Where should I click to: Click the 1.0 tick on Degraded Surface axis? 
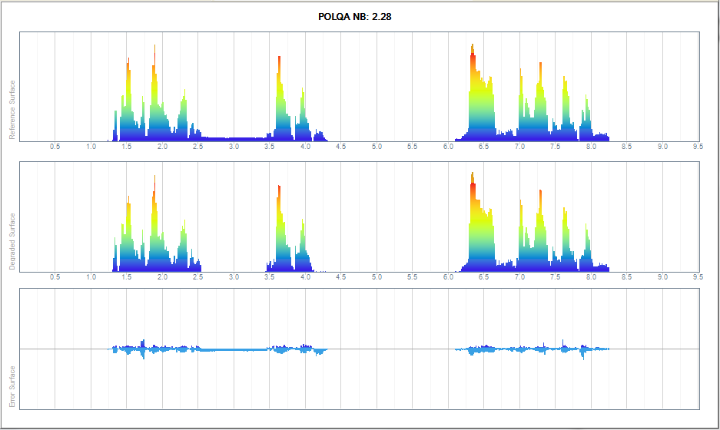(x=91, y=278)
